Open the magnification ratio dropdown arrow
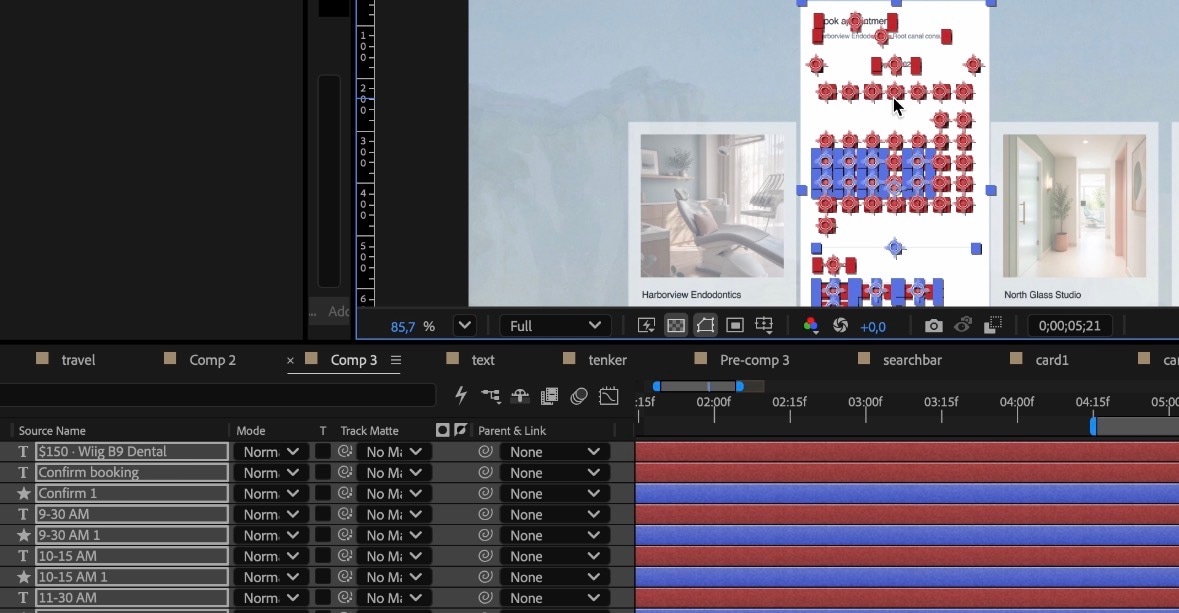 [x=465, y=326]
